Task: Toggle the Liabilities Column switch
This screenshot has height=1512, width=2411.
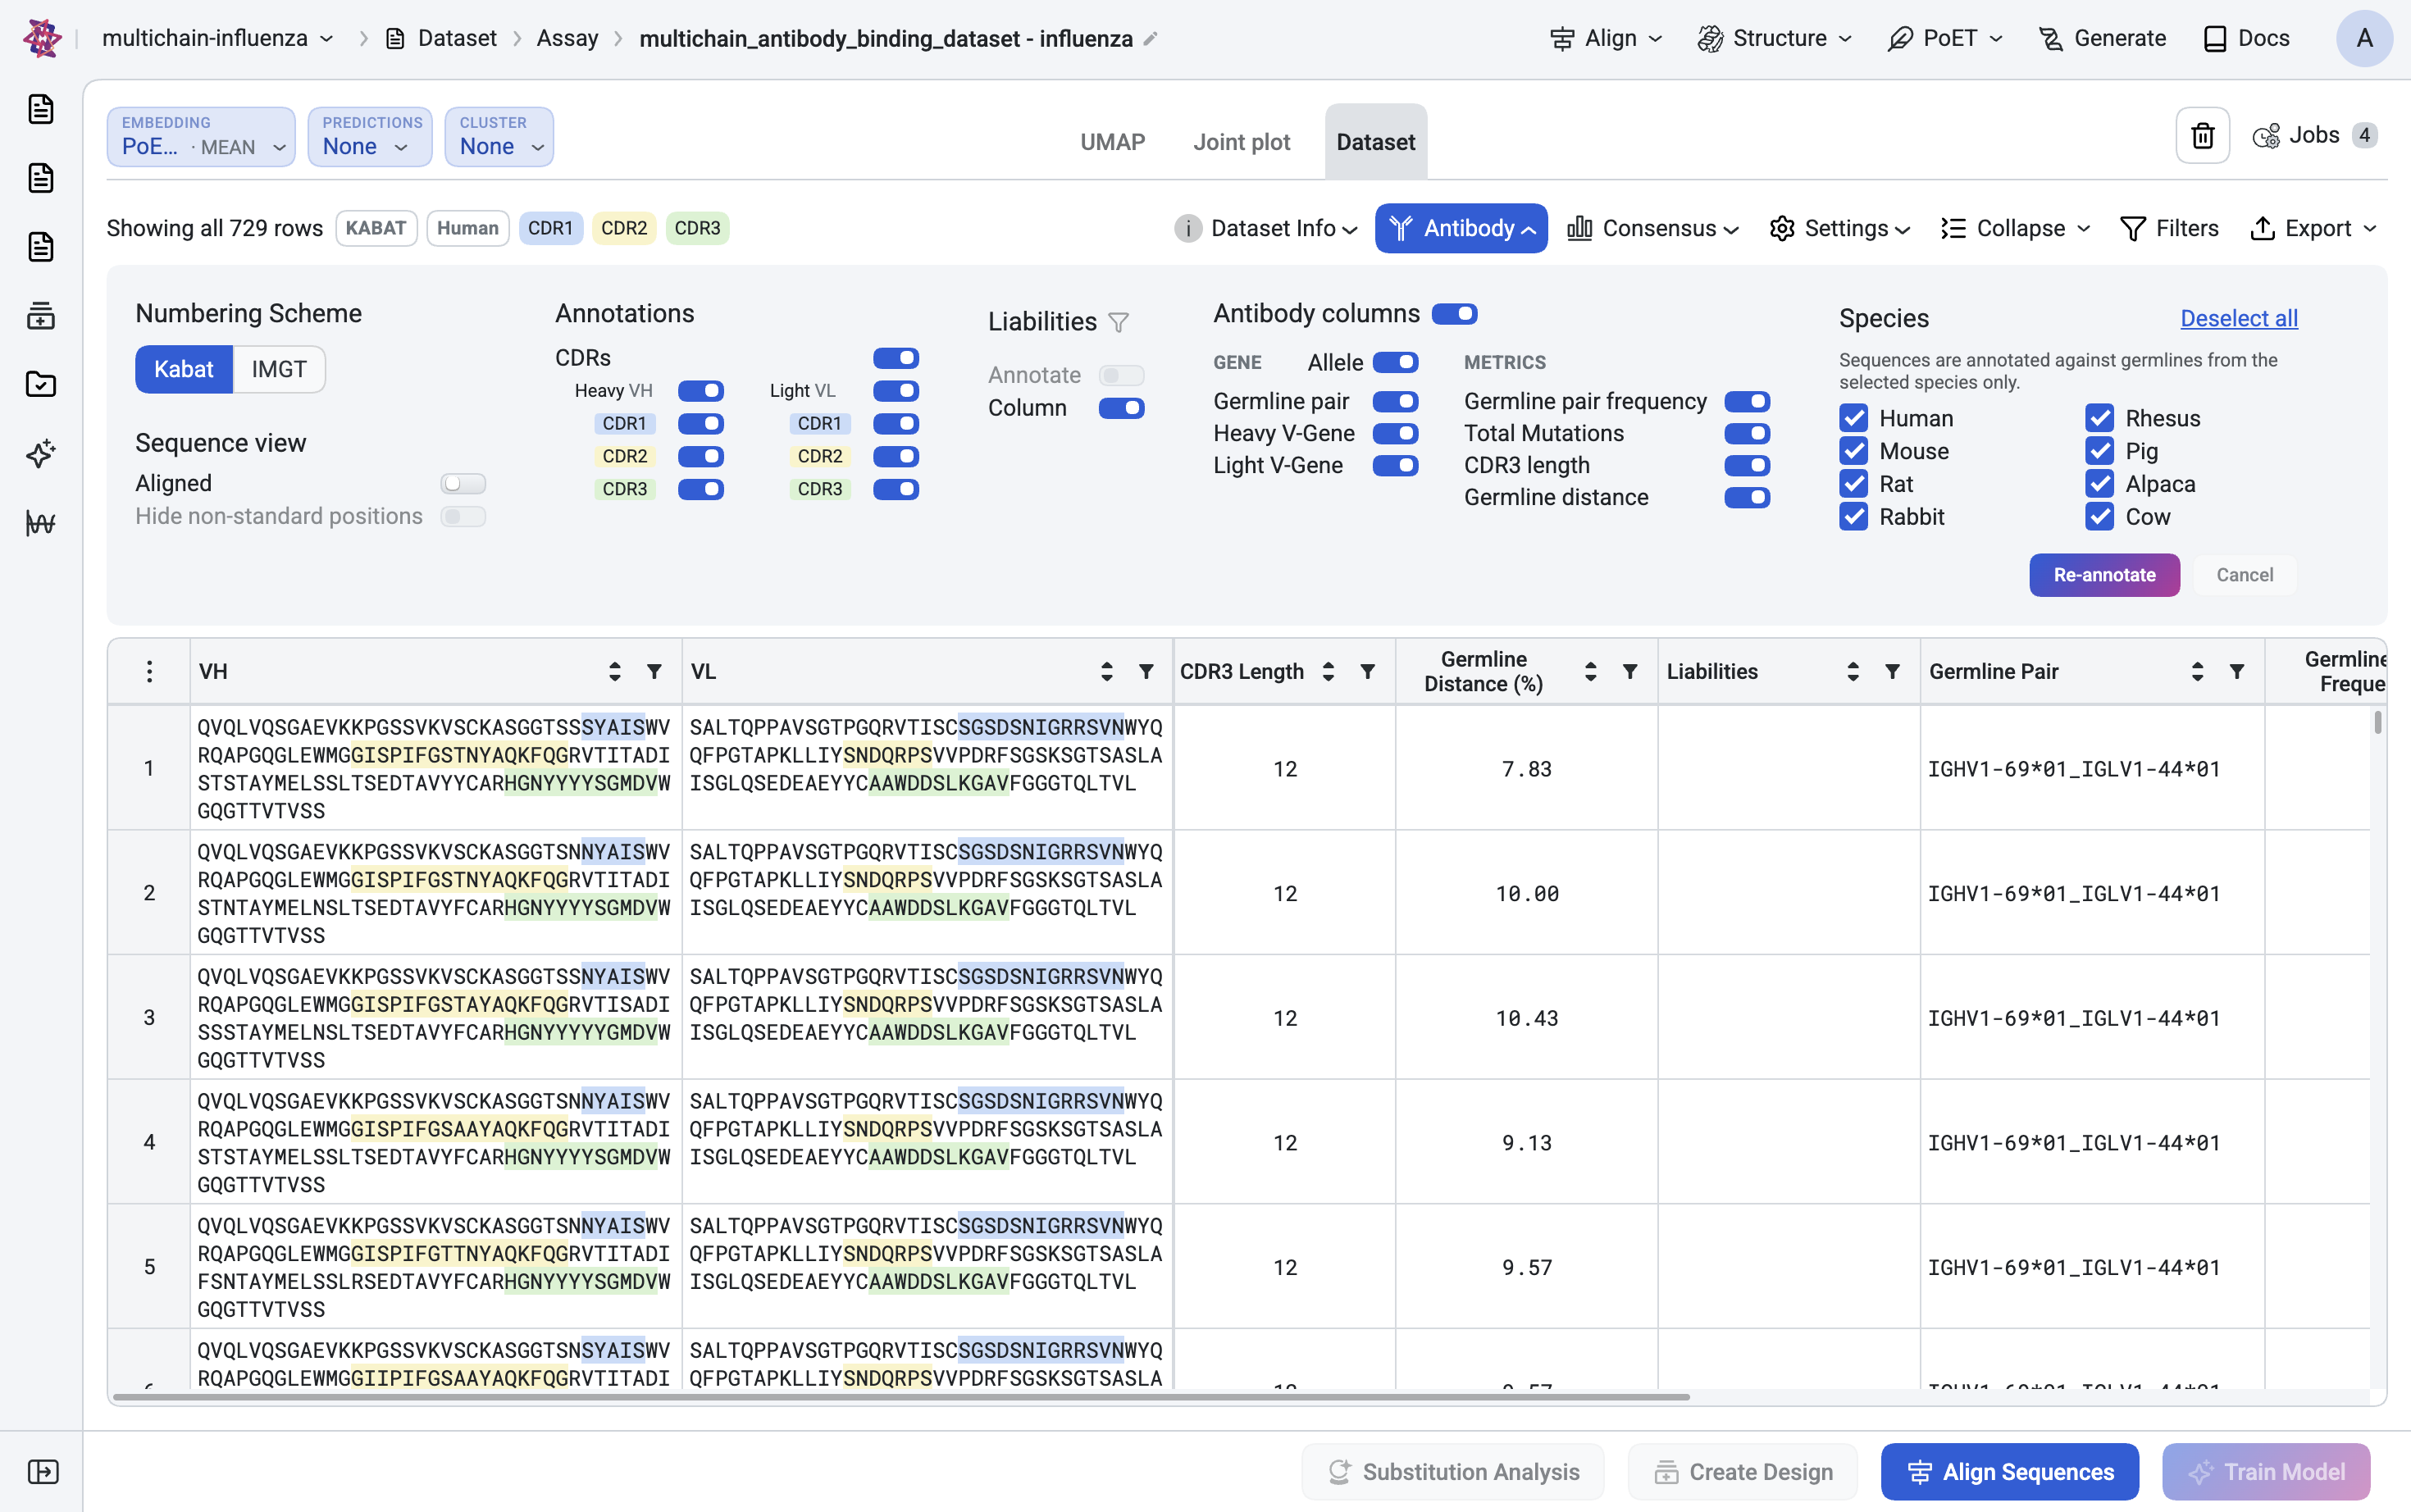Action: 1121,408
